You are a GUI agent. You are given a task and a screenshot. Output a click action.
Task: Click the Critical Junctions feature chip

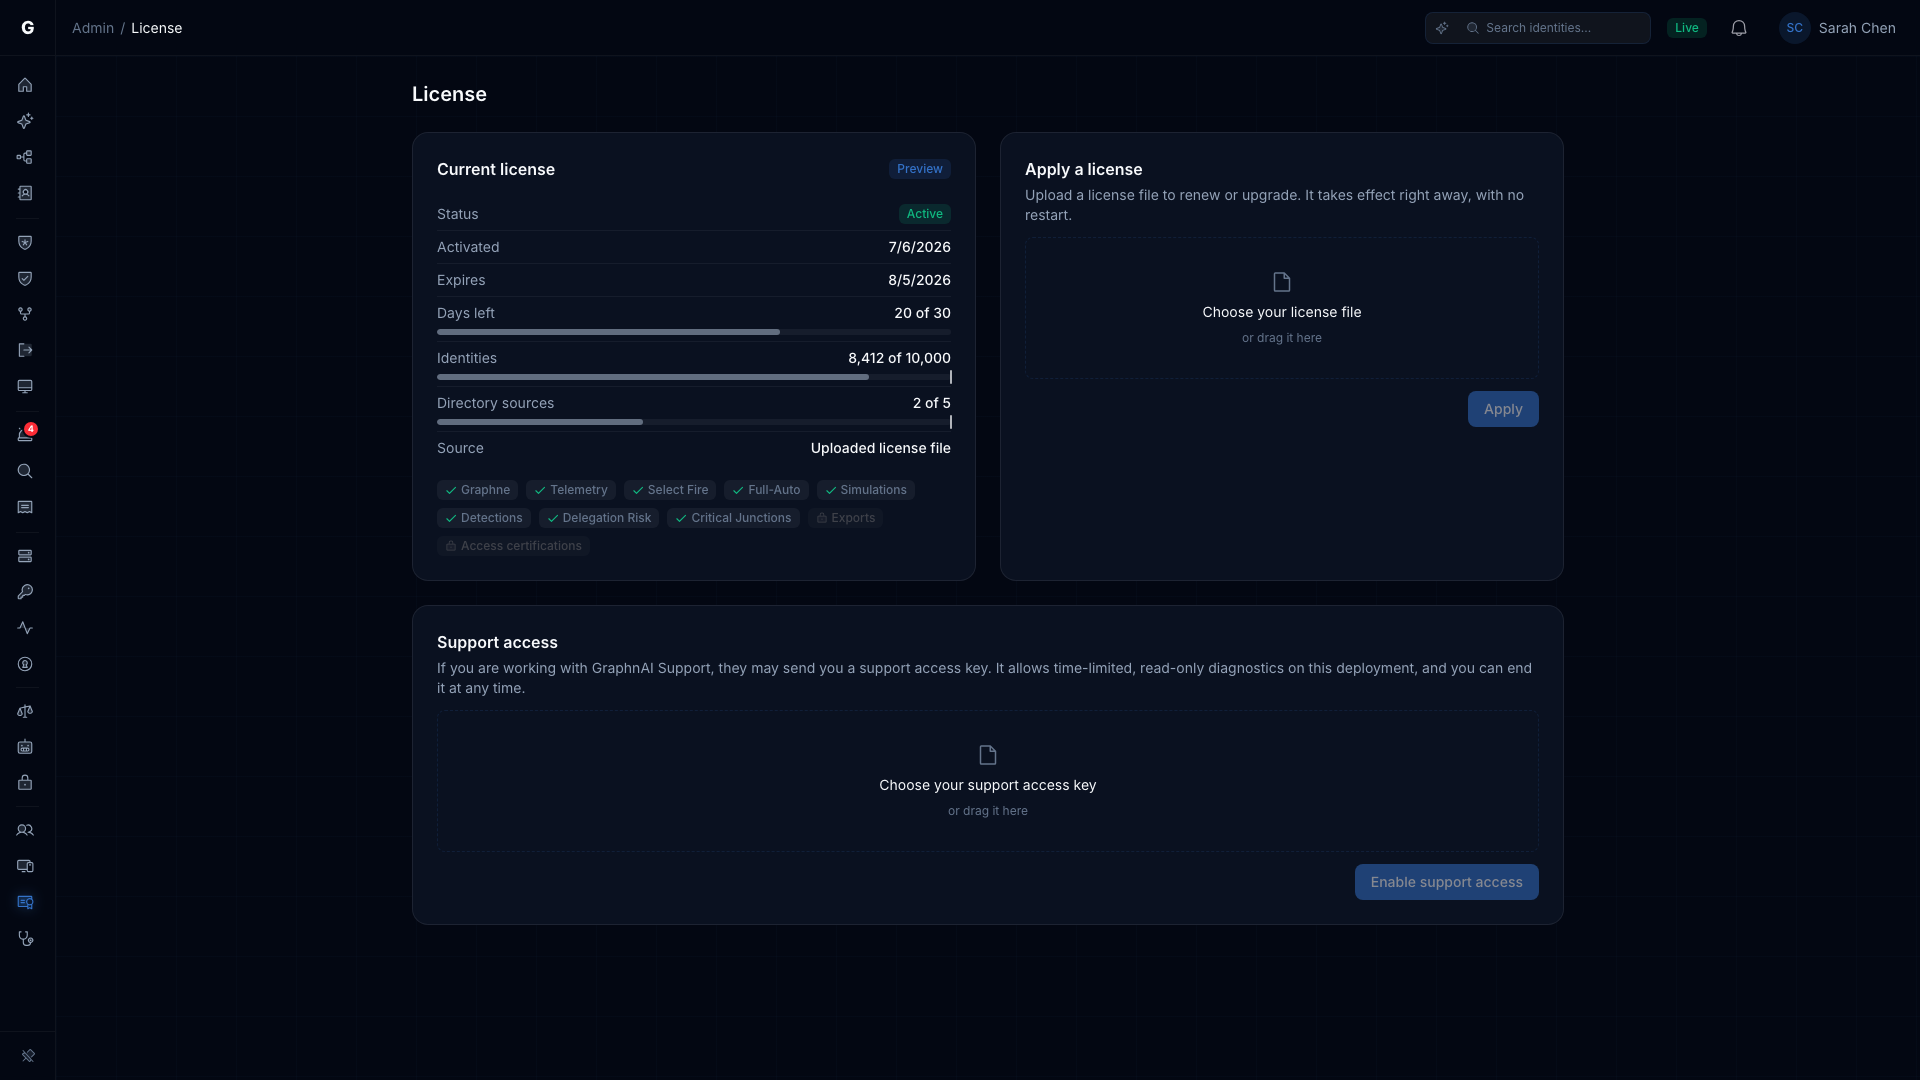(x=733, y=518)
